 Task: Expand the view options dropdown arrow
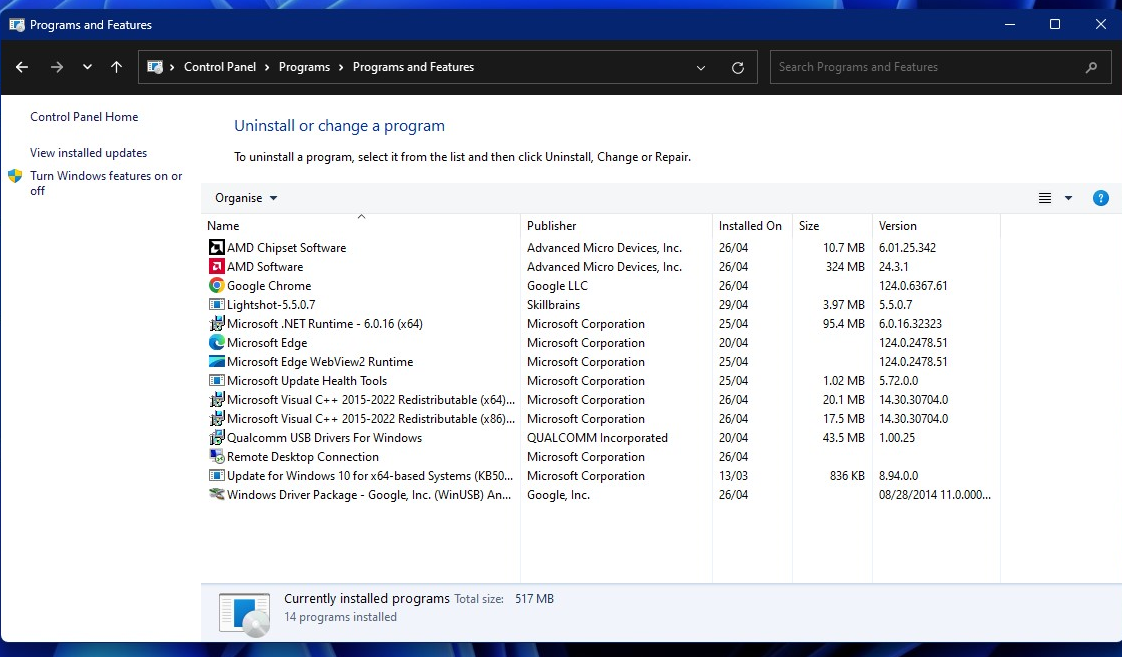pos(1068,198)
